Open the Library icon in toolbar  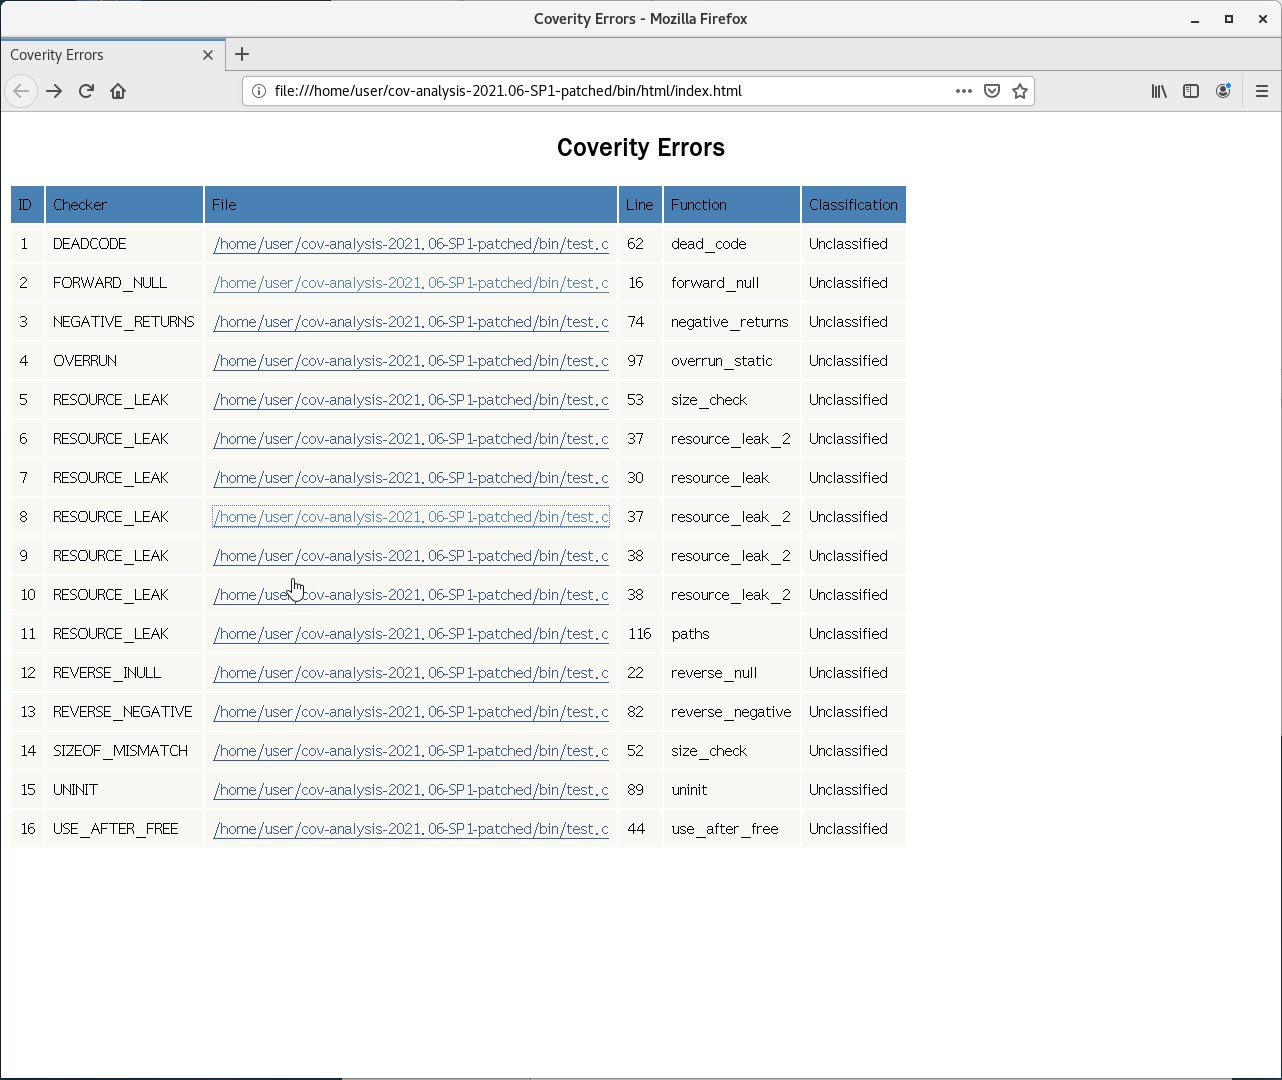click(x=1159, y=91)
